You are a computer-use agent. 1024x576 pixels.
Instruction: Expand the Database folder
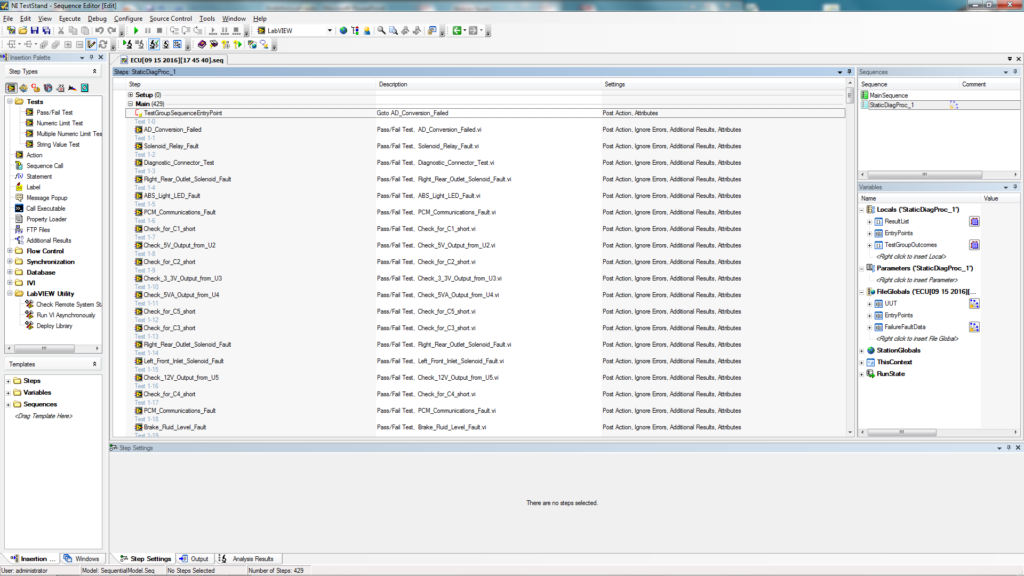coord(10,272)
